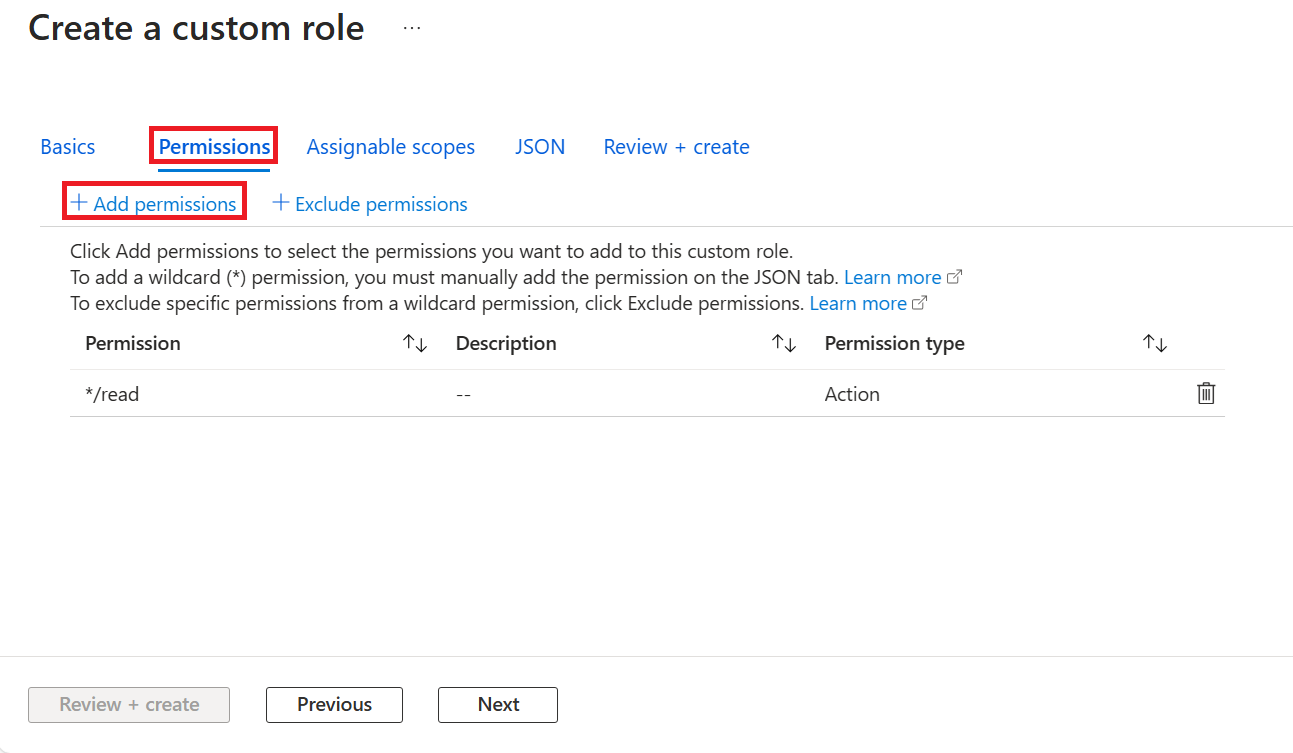This screenshot has width=1293, height=753.
Task: Sort the Description column
Action: click(x=785, y=343)
